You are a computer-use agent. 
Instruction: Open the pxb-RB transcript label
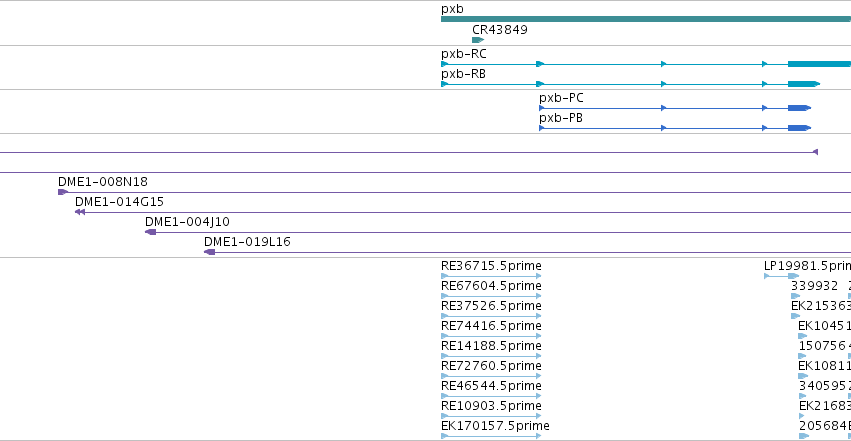463,74
